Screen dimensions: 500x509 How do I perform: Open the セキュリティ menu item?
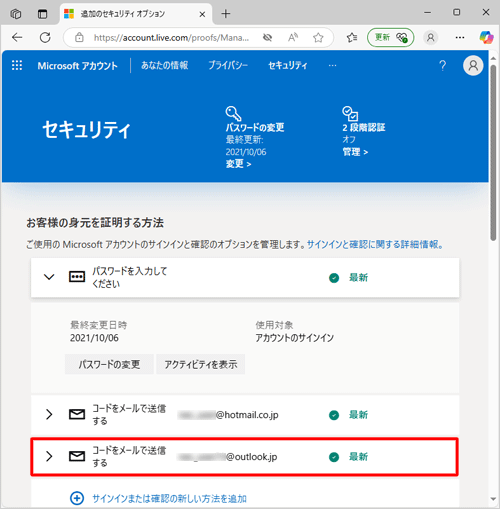288,65
